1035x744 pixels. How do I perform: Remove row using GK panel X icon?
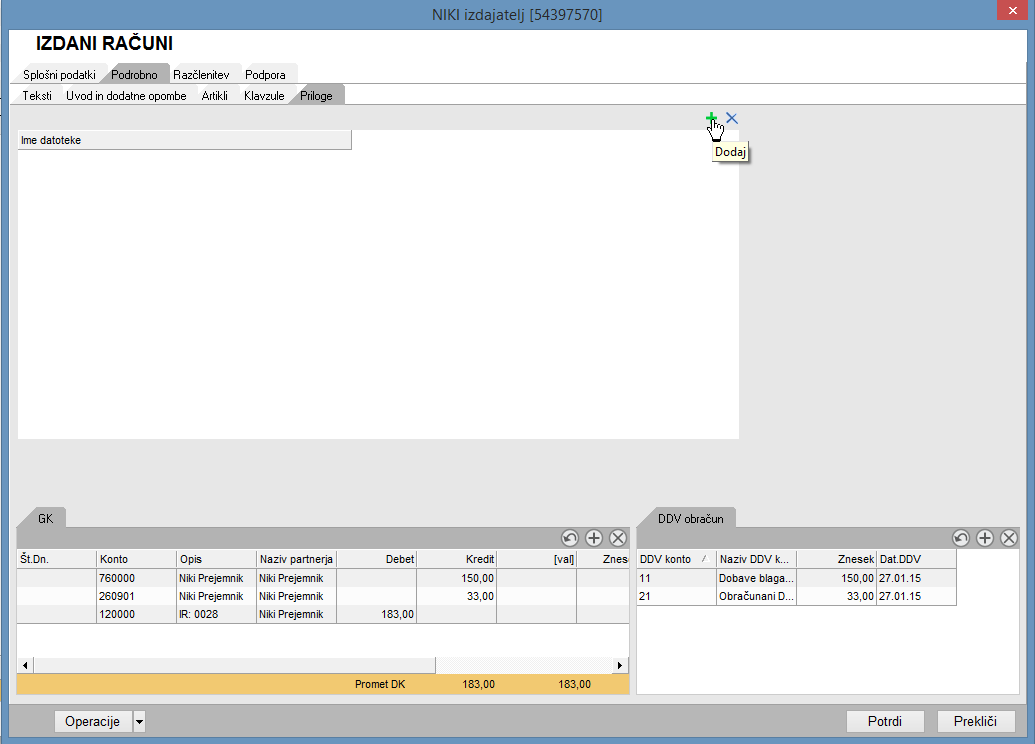coord(618,538)
